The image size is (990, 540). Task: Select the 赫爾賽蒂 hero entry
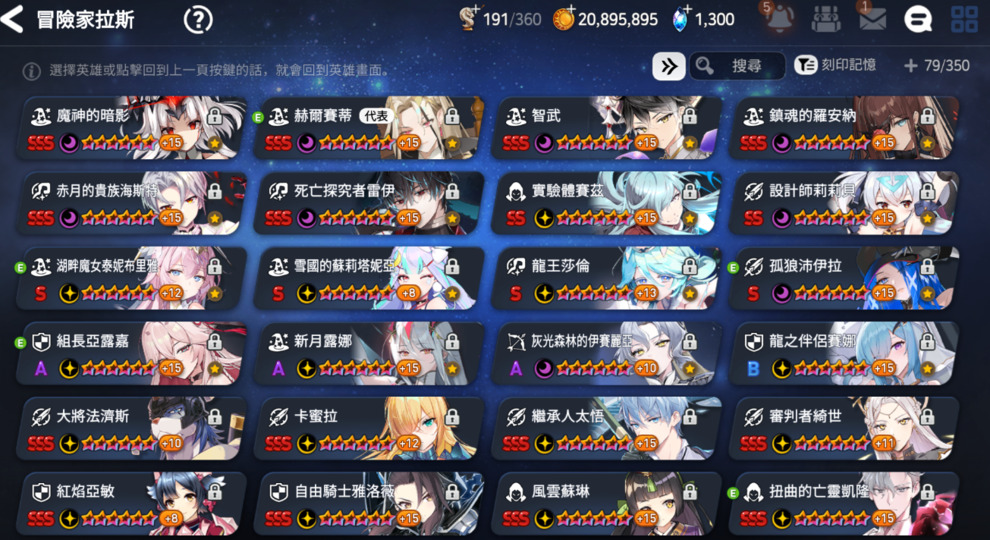[x=369, y=128]
